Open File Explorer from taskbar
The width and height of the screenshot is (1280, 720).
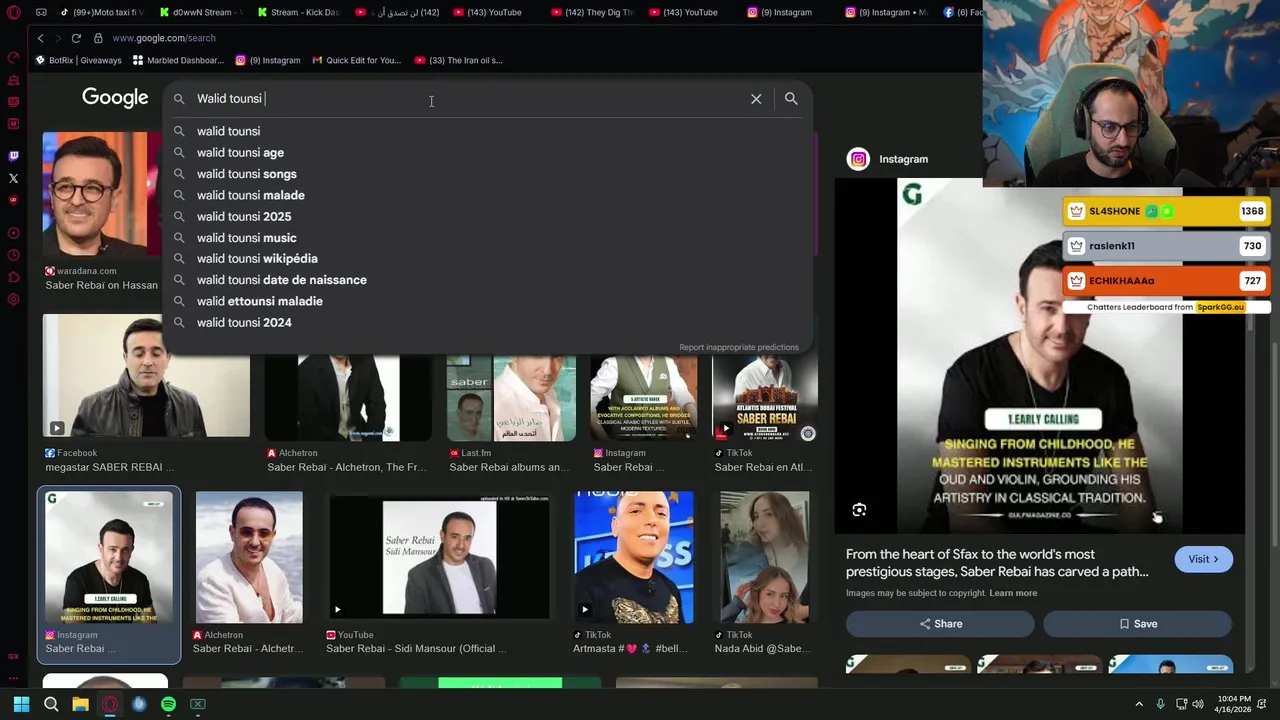pyautogui.click(x=80, y=704)
